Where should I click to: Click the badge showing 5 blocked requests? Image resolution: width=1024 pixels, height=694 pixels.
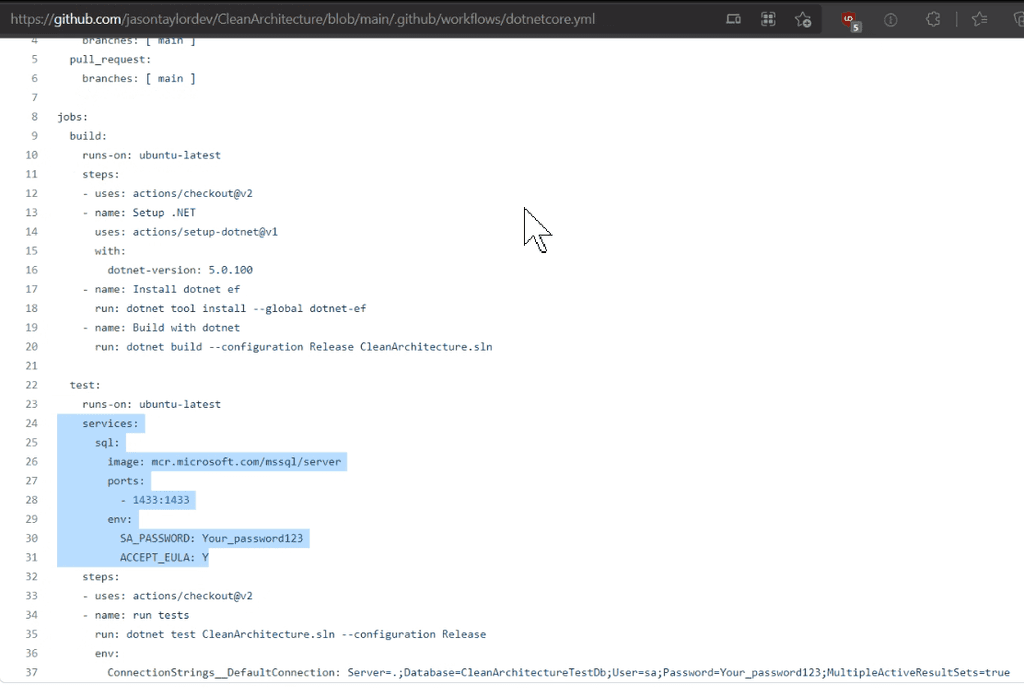pyautogui.click(x=857, y=26)
